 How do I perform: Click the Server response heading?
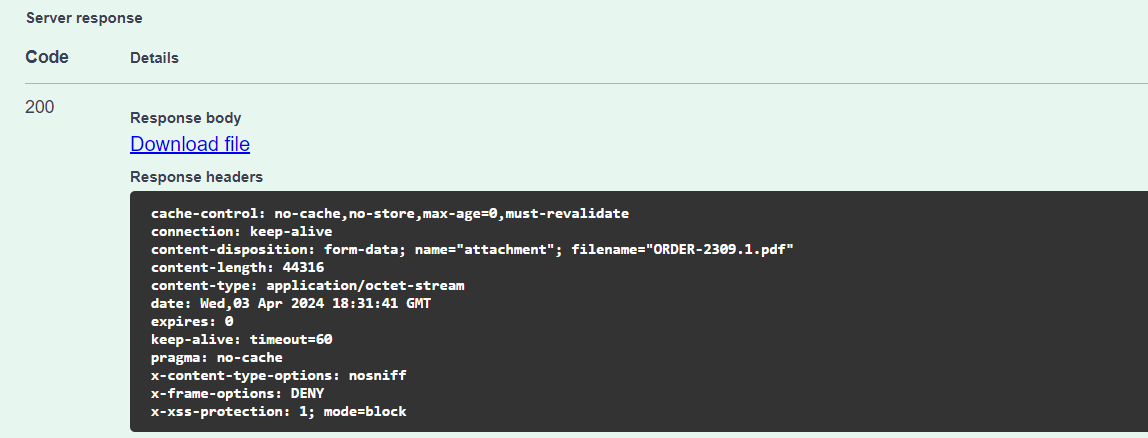tap(84, 18)
